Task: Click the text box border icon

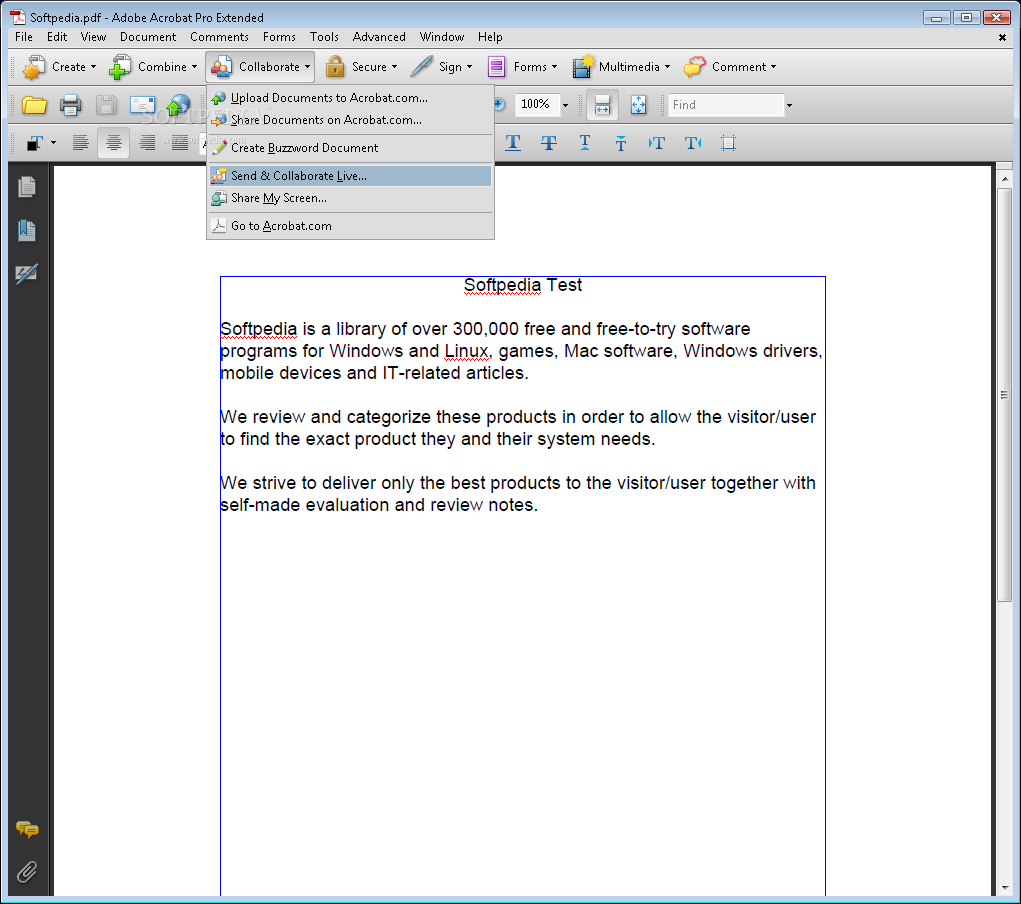Action: (x=729, y=143)
